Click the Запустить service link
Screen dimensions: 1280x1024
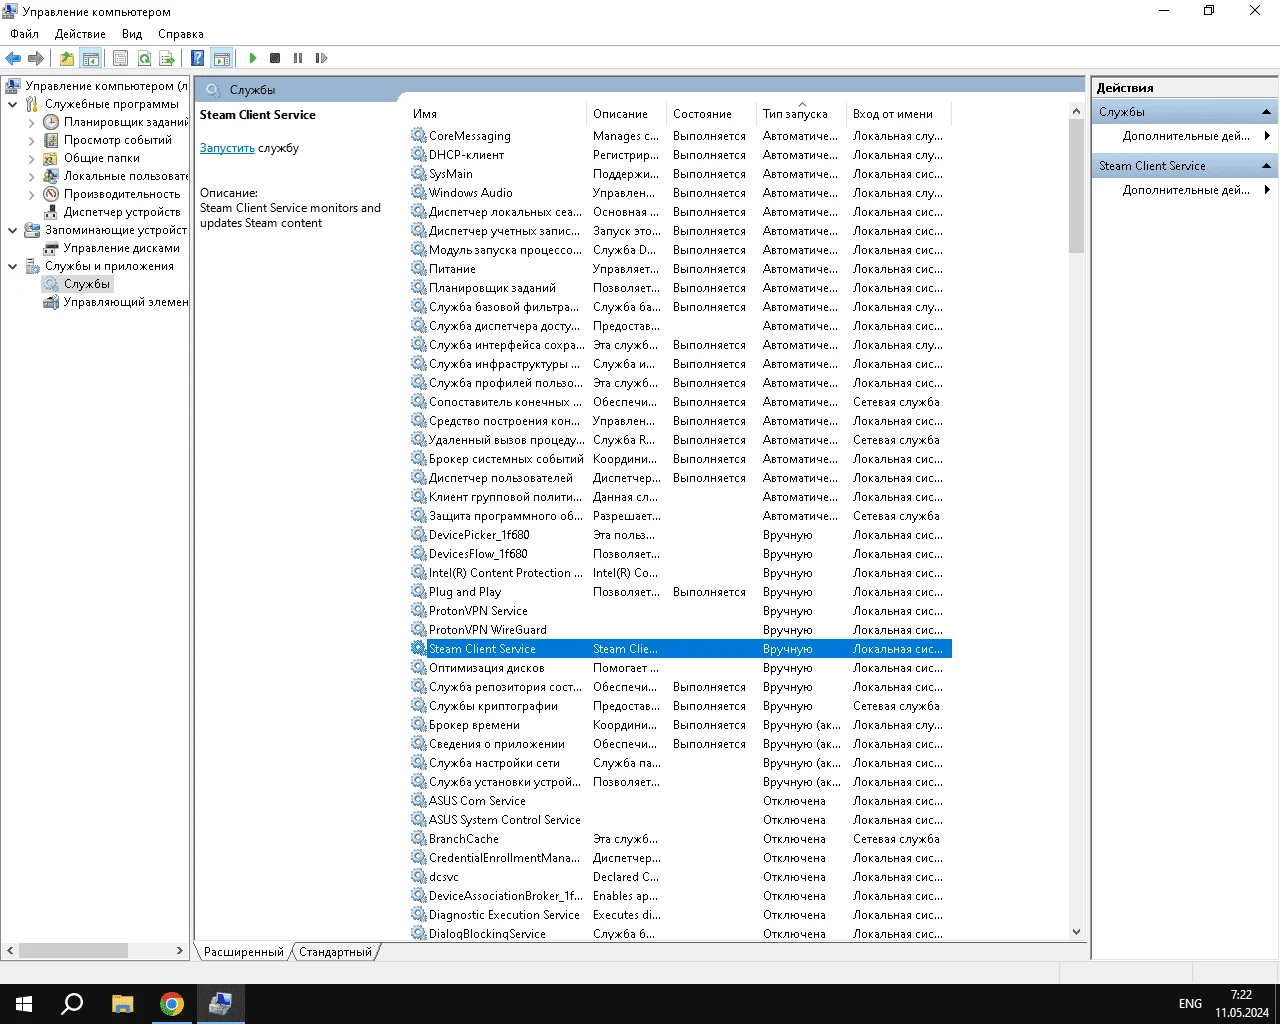pyautogui.click(x=227, y=148)
